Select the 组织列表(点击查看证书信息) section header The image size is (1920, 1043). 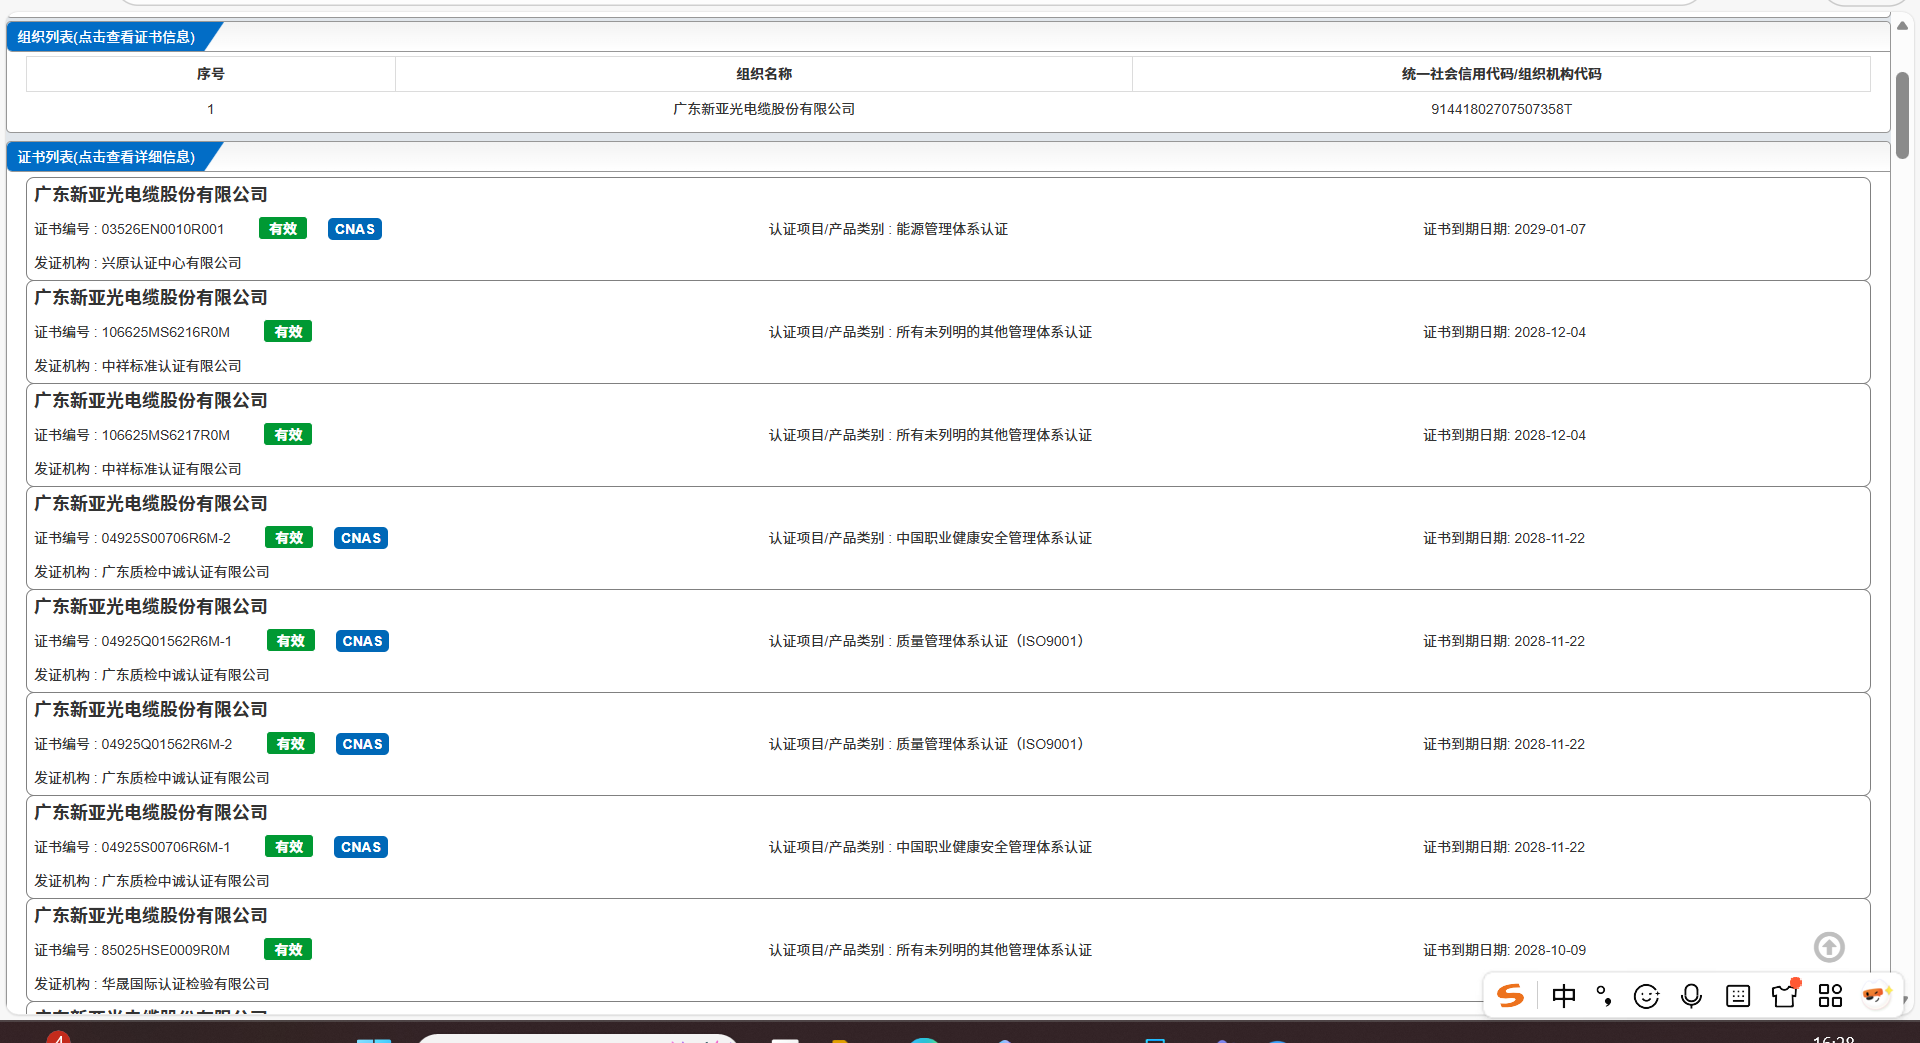(x=106, y=37)
